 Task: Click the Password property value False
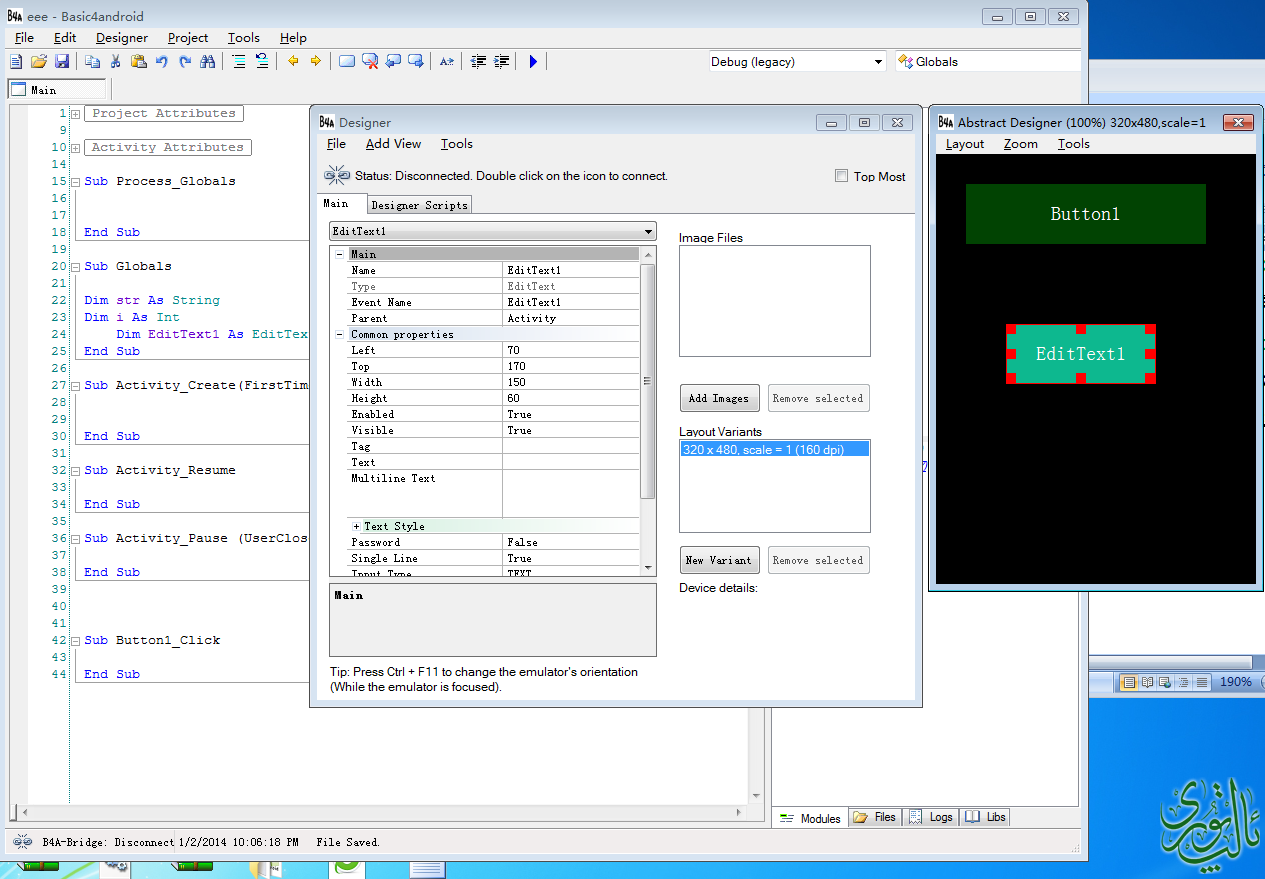[x=570, y=542]
